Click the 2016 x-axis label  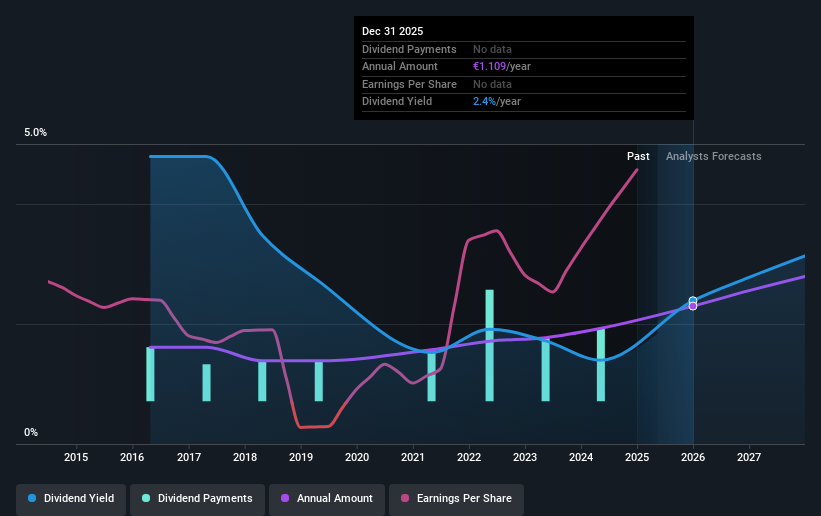[x=132, y=457]
